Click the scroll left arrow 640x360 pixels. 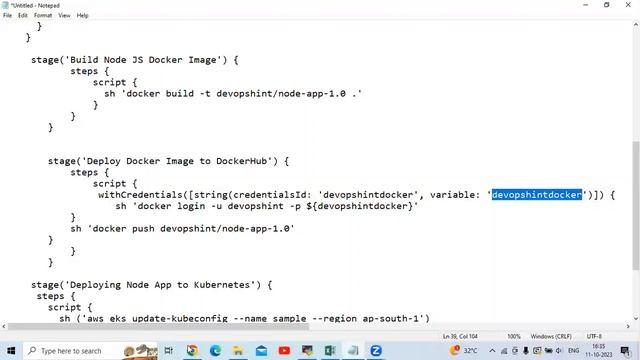(4, 327)
